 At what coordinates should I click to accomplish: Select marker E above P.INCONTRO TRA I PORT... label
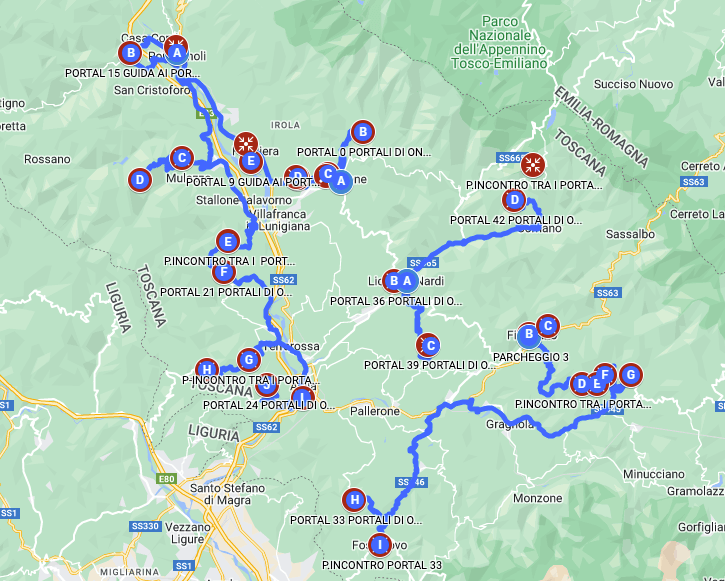[227, 241]
